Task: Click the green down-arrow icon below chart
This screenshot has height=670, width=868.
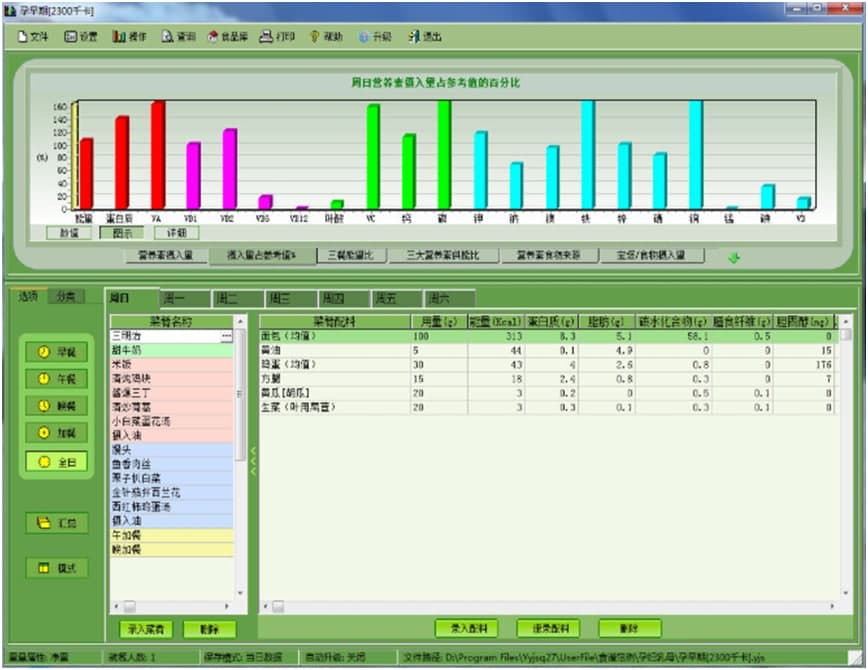Action: tap(734, 257)
